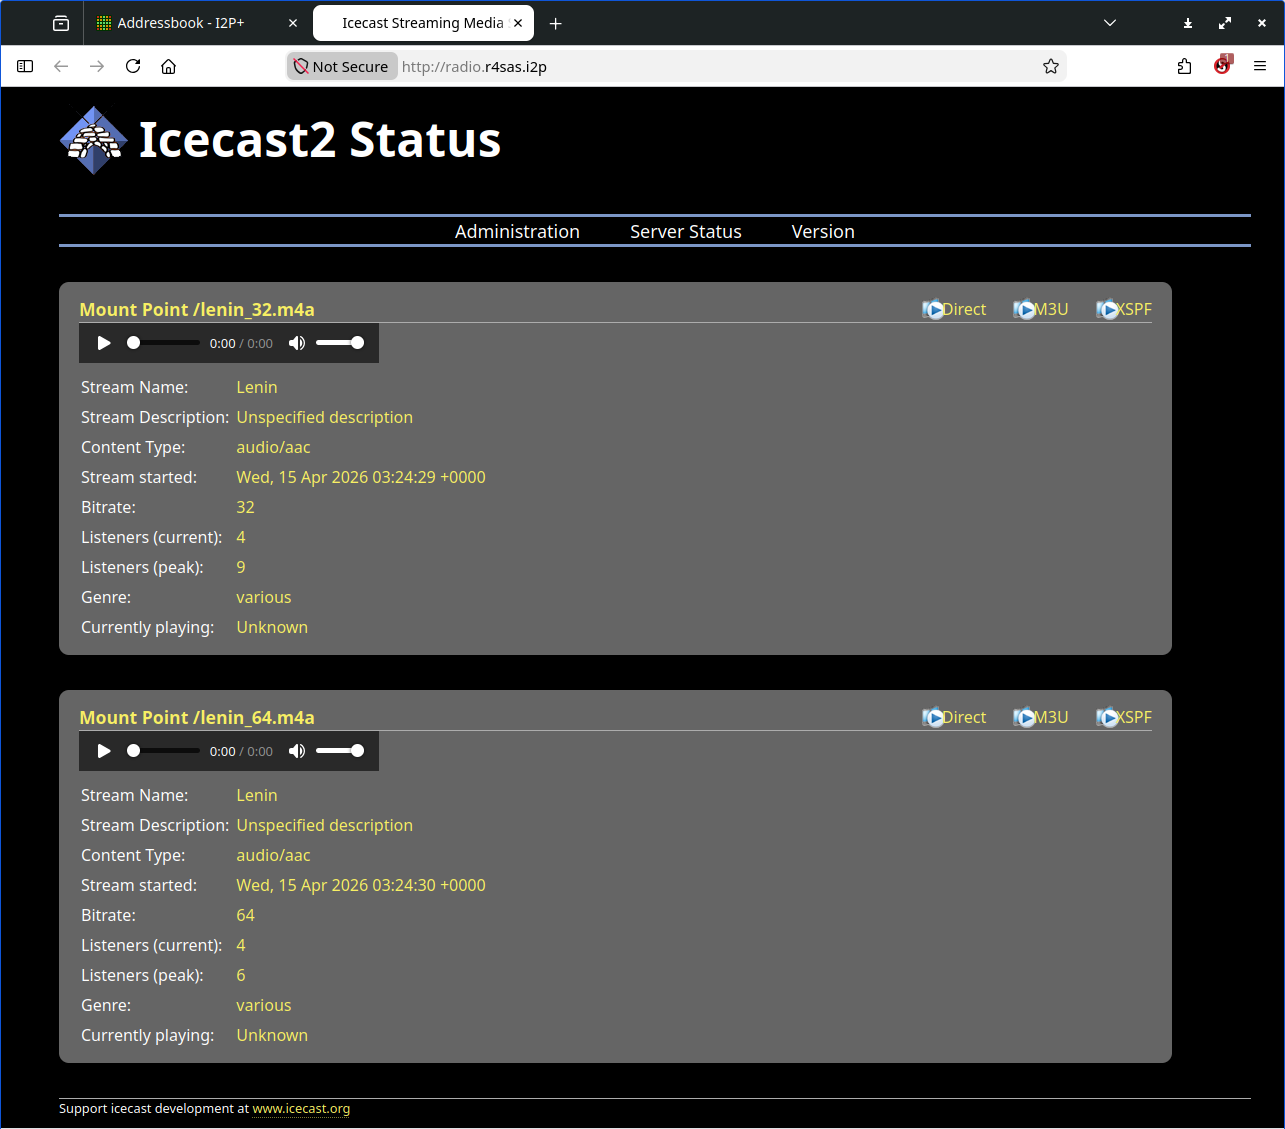Expand the list all tabs dropdown
Screen dimensions: 1285x1129
coord(1110,23)
